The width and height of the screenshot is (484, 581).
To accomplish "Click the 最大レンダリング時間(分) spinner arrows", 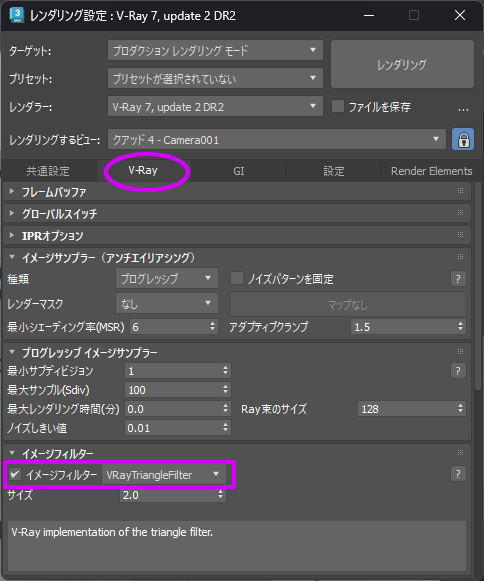I will point(225,409).
